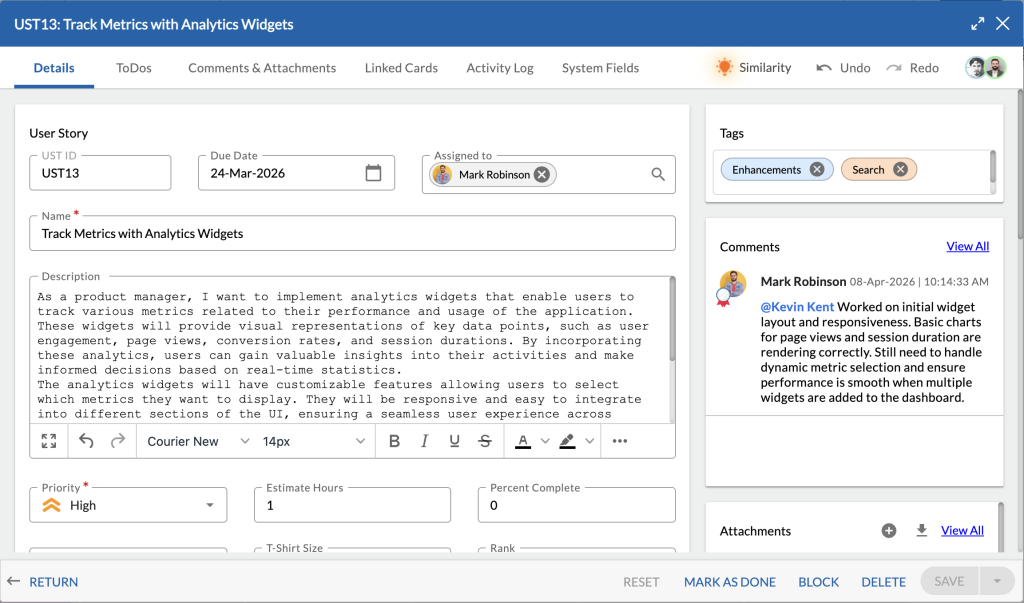Screen dimensions: 1024x603
Task: Add a new attachment with plus icon
Action: tap(889, 530)
